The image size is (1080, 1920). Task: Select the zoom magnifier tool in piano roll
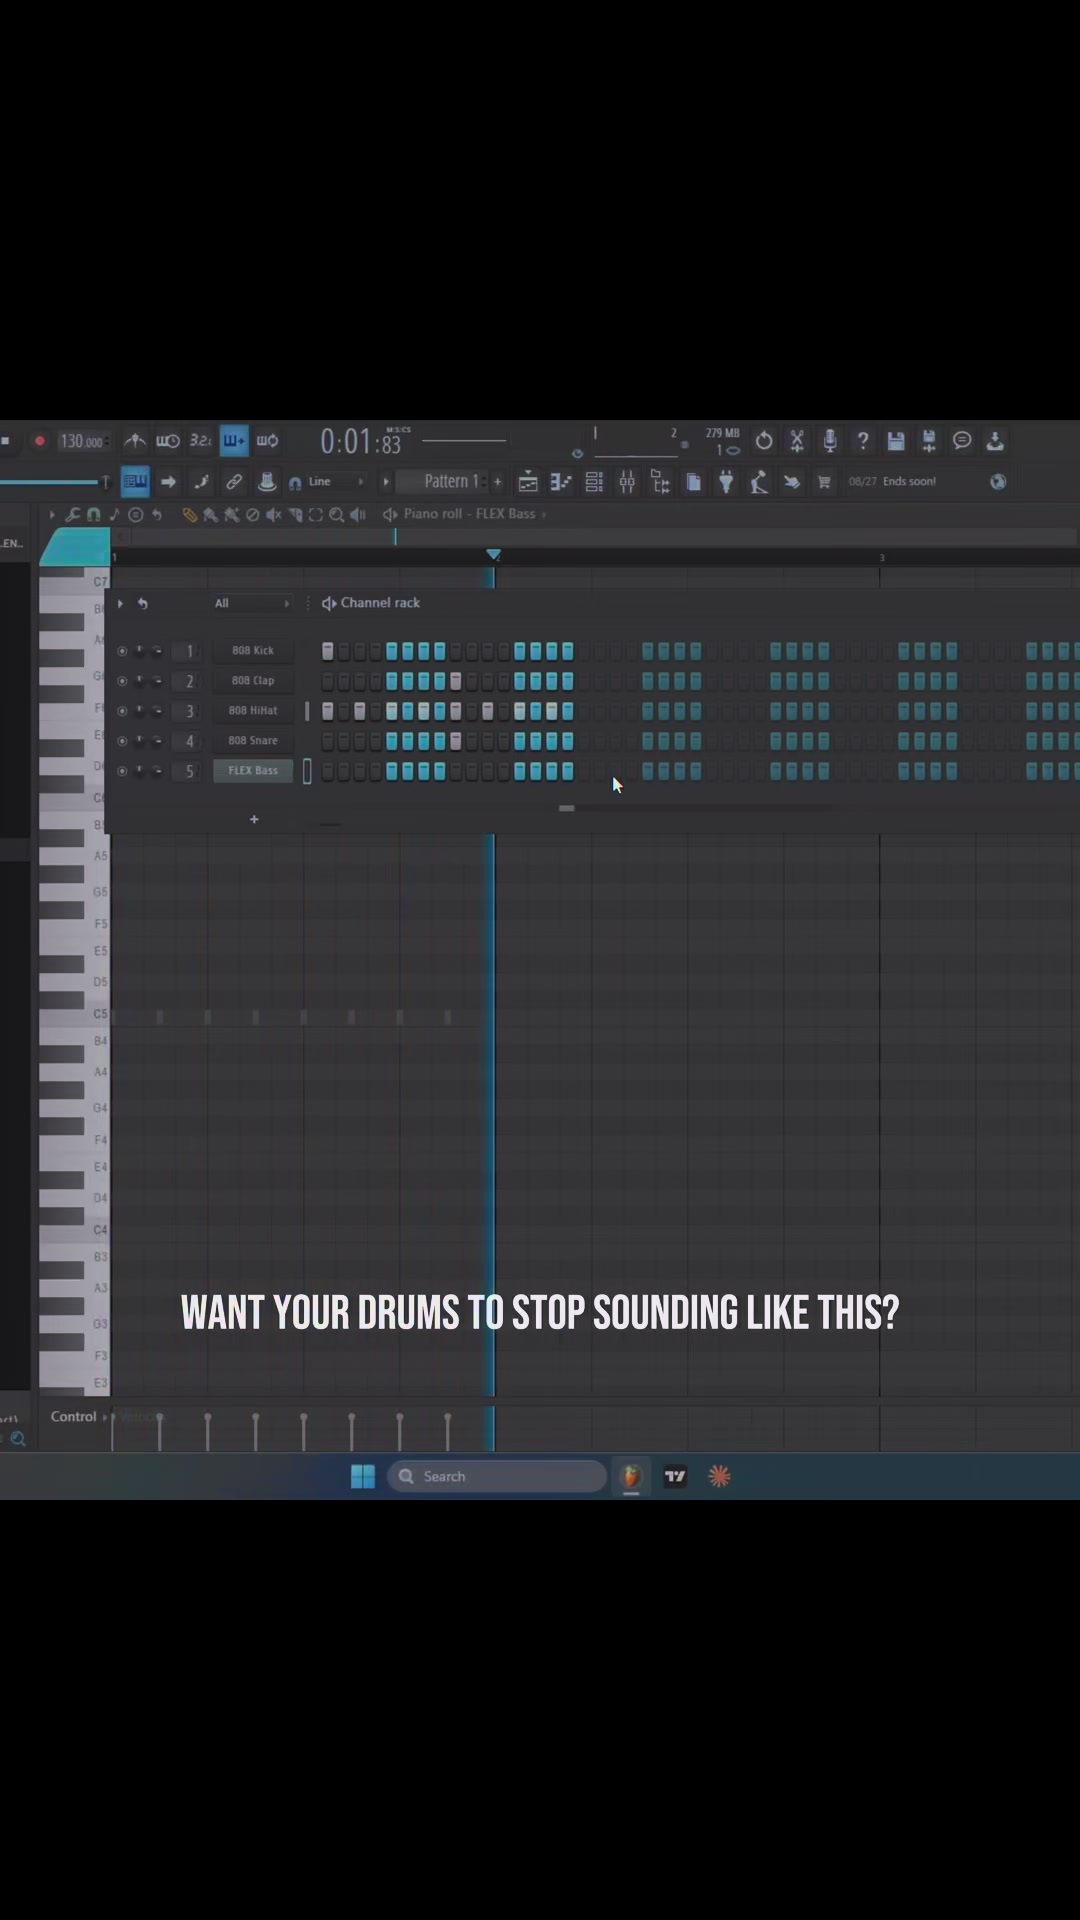(x=337, y=514)
